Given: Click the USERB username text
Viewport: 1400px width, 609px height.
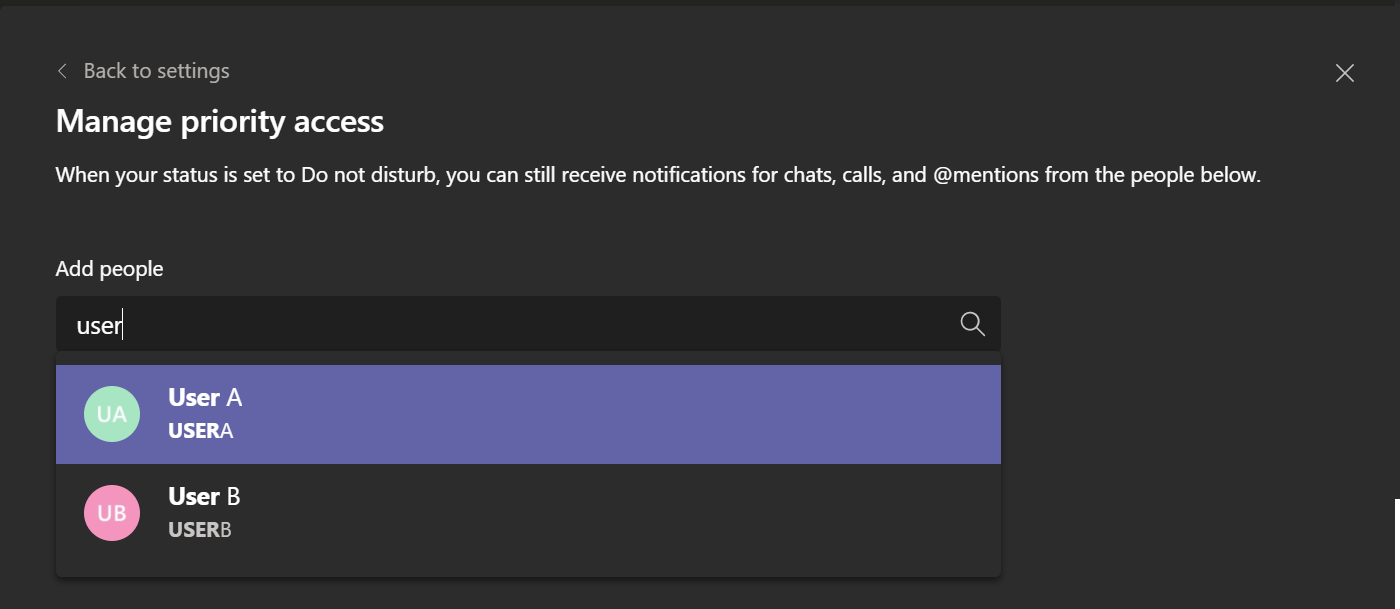Looking at the screenshot, I should coord(200,529).
